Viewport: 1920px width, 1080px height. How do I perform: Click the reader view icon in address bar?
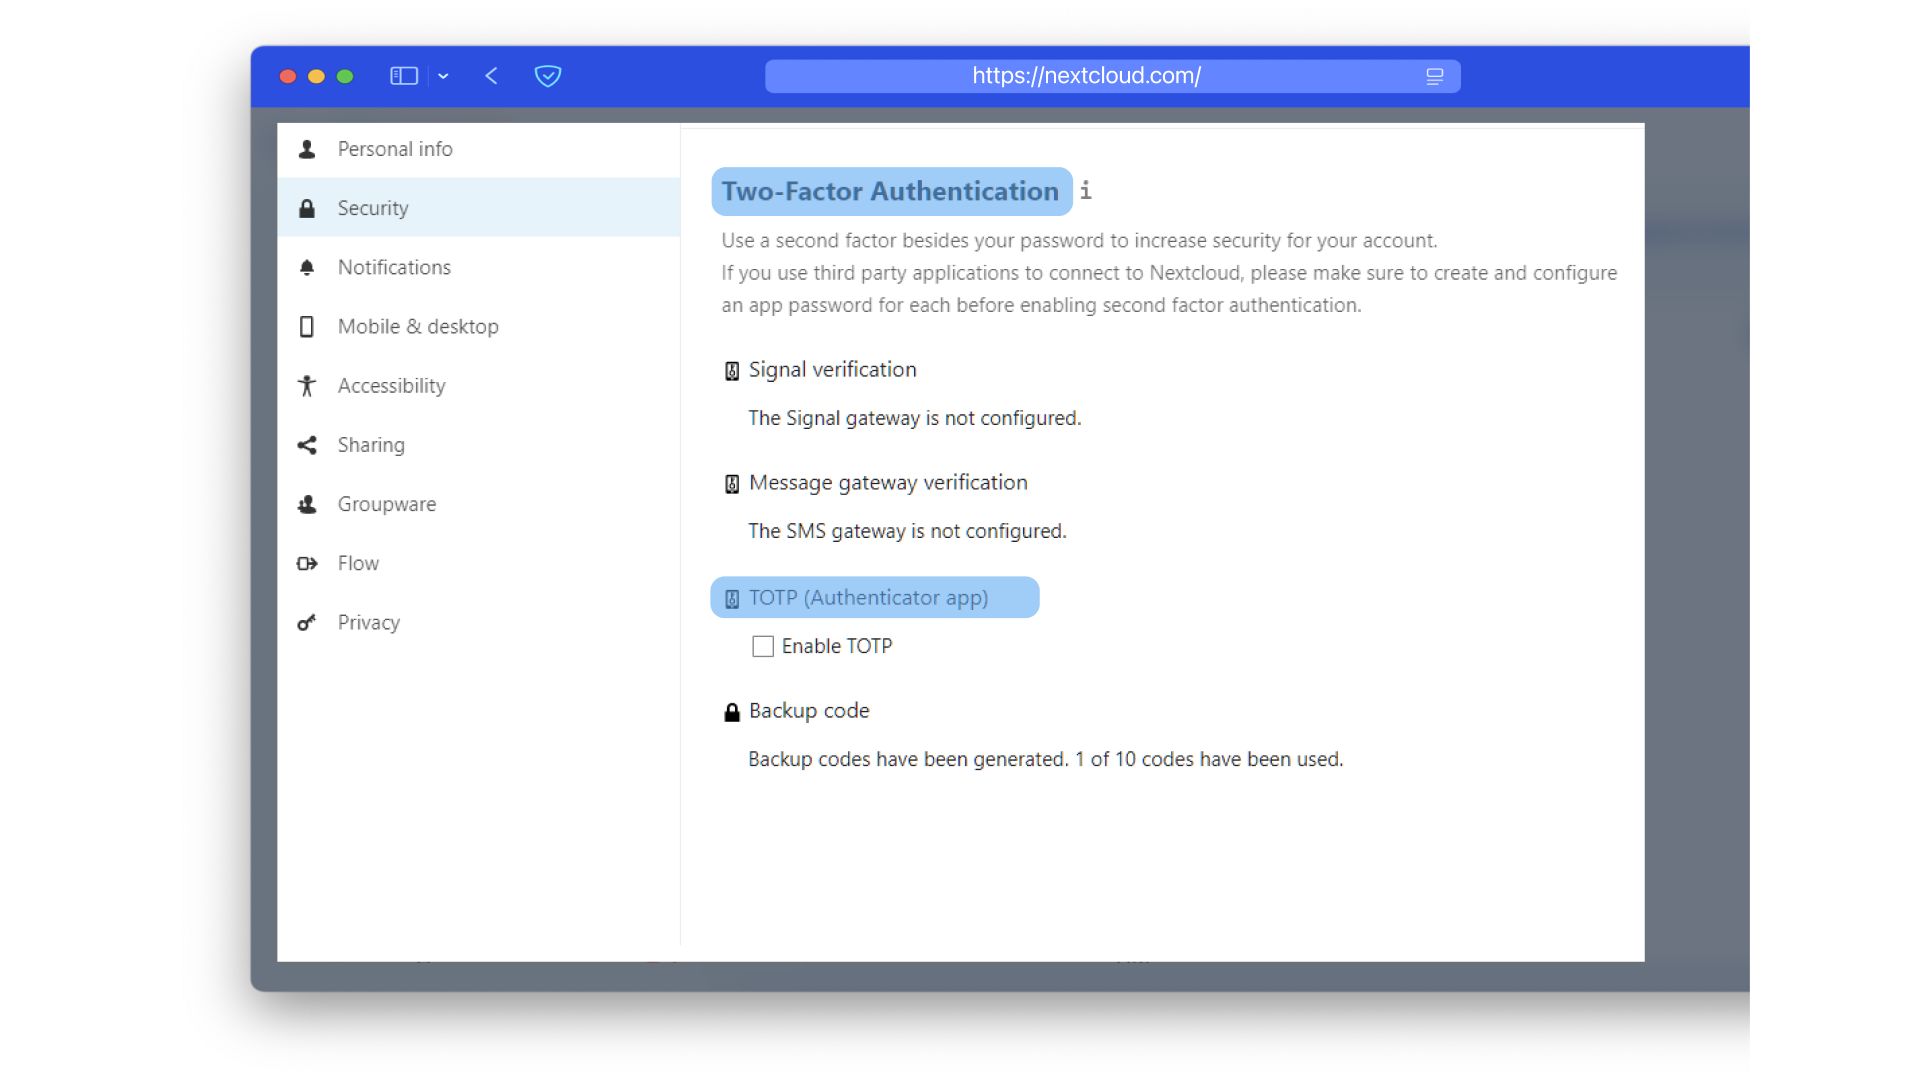[1435, 76]
